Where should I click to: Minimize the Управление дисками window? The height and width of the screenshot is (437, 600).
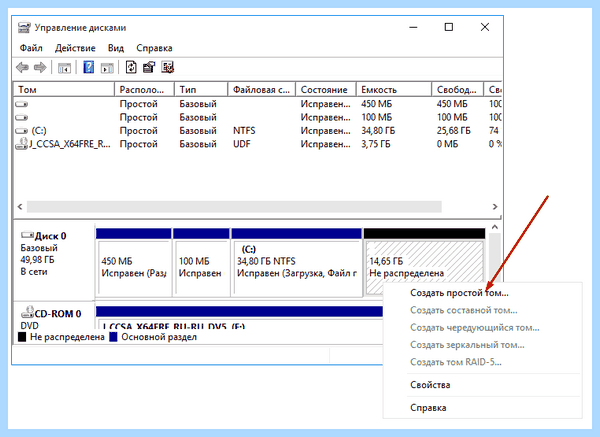(x=413, y=27)
